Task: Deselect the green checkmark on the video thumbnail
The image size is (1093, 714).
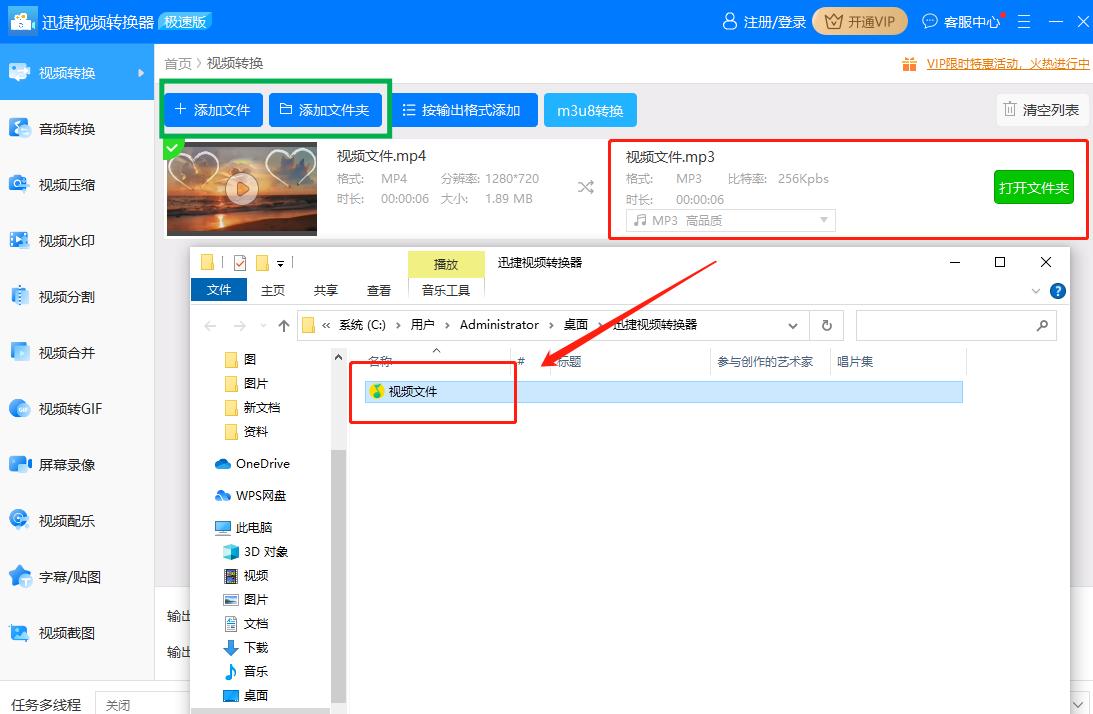Action: pos(173,147)
